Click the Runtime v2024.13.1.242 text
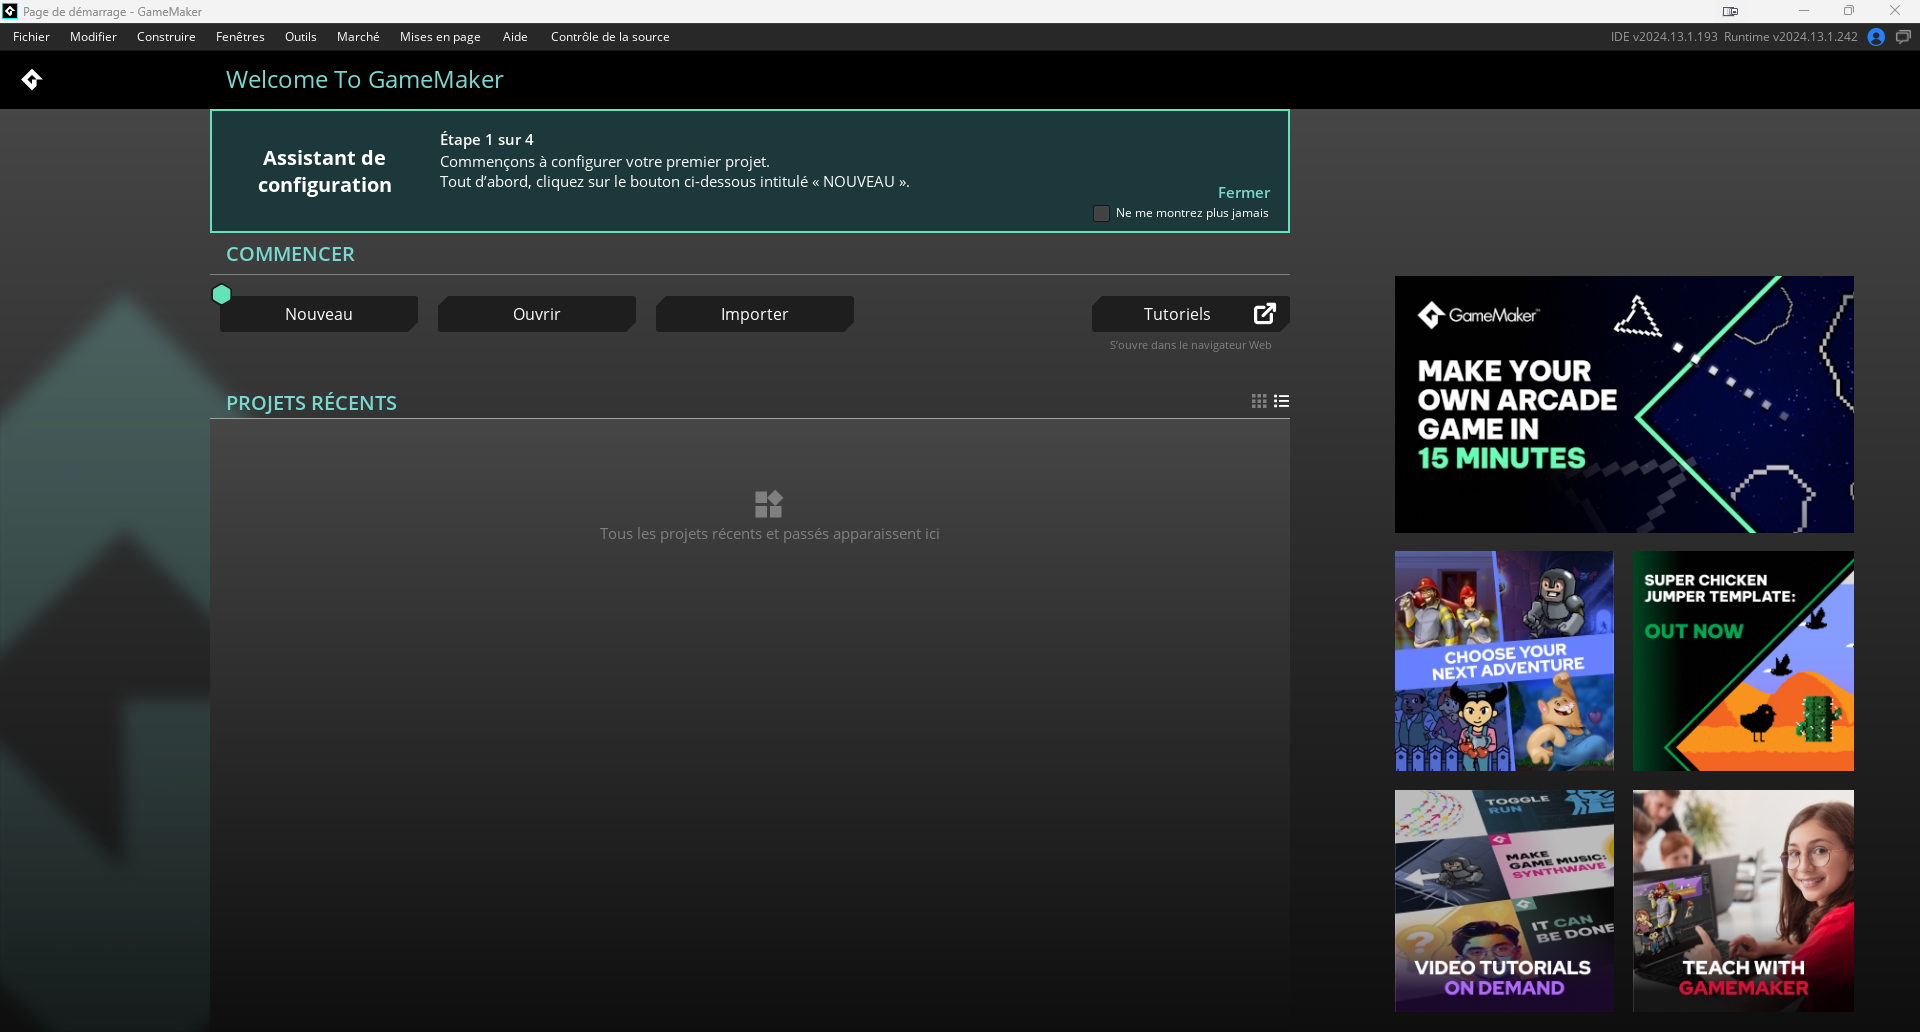 [1791, 37]
